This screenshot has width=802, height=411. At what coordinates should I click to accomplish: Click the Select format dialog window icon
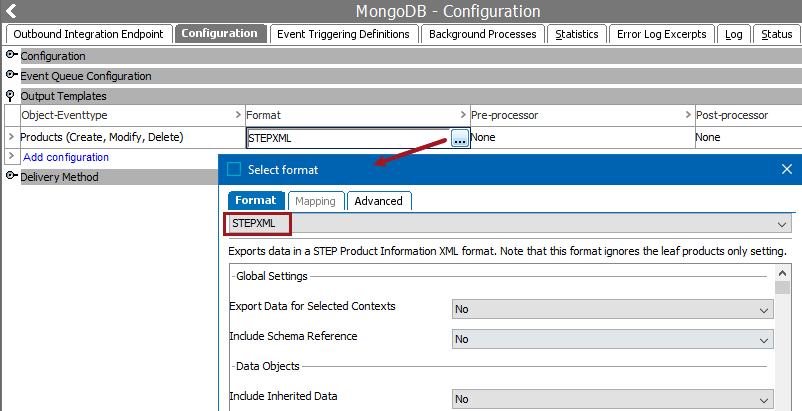pyautogui.click(x=235, y=169)
